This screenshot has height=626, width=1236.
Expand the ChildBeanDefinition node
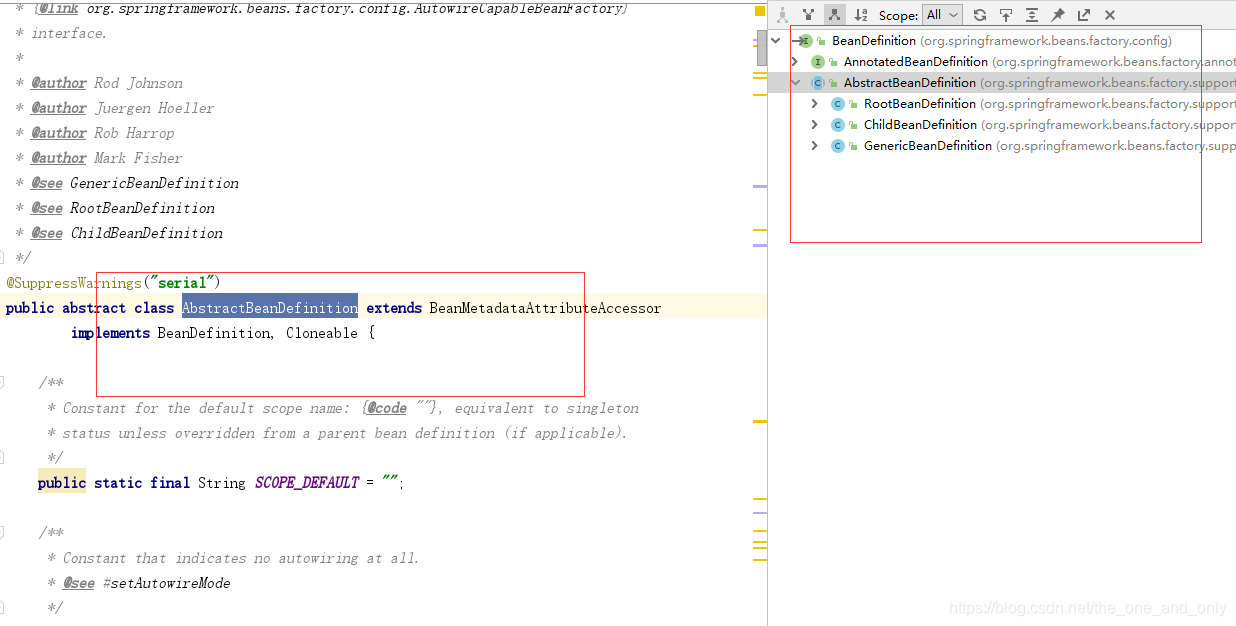(x=815, y=125)
